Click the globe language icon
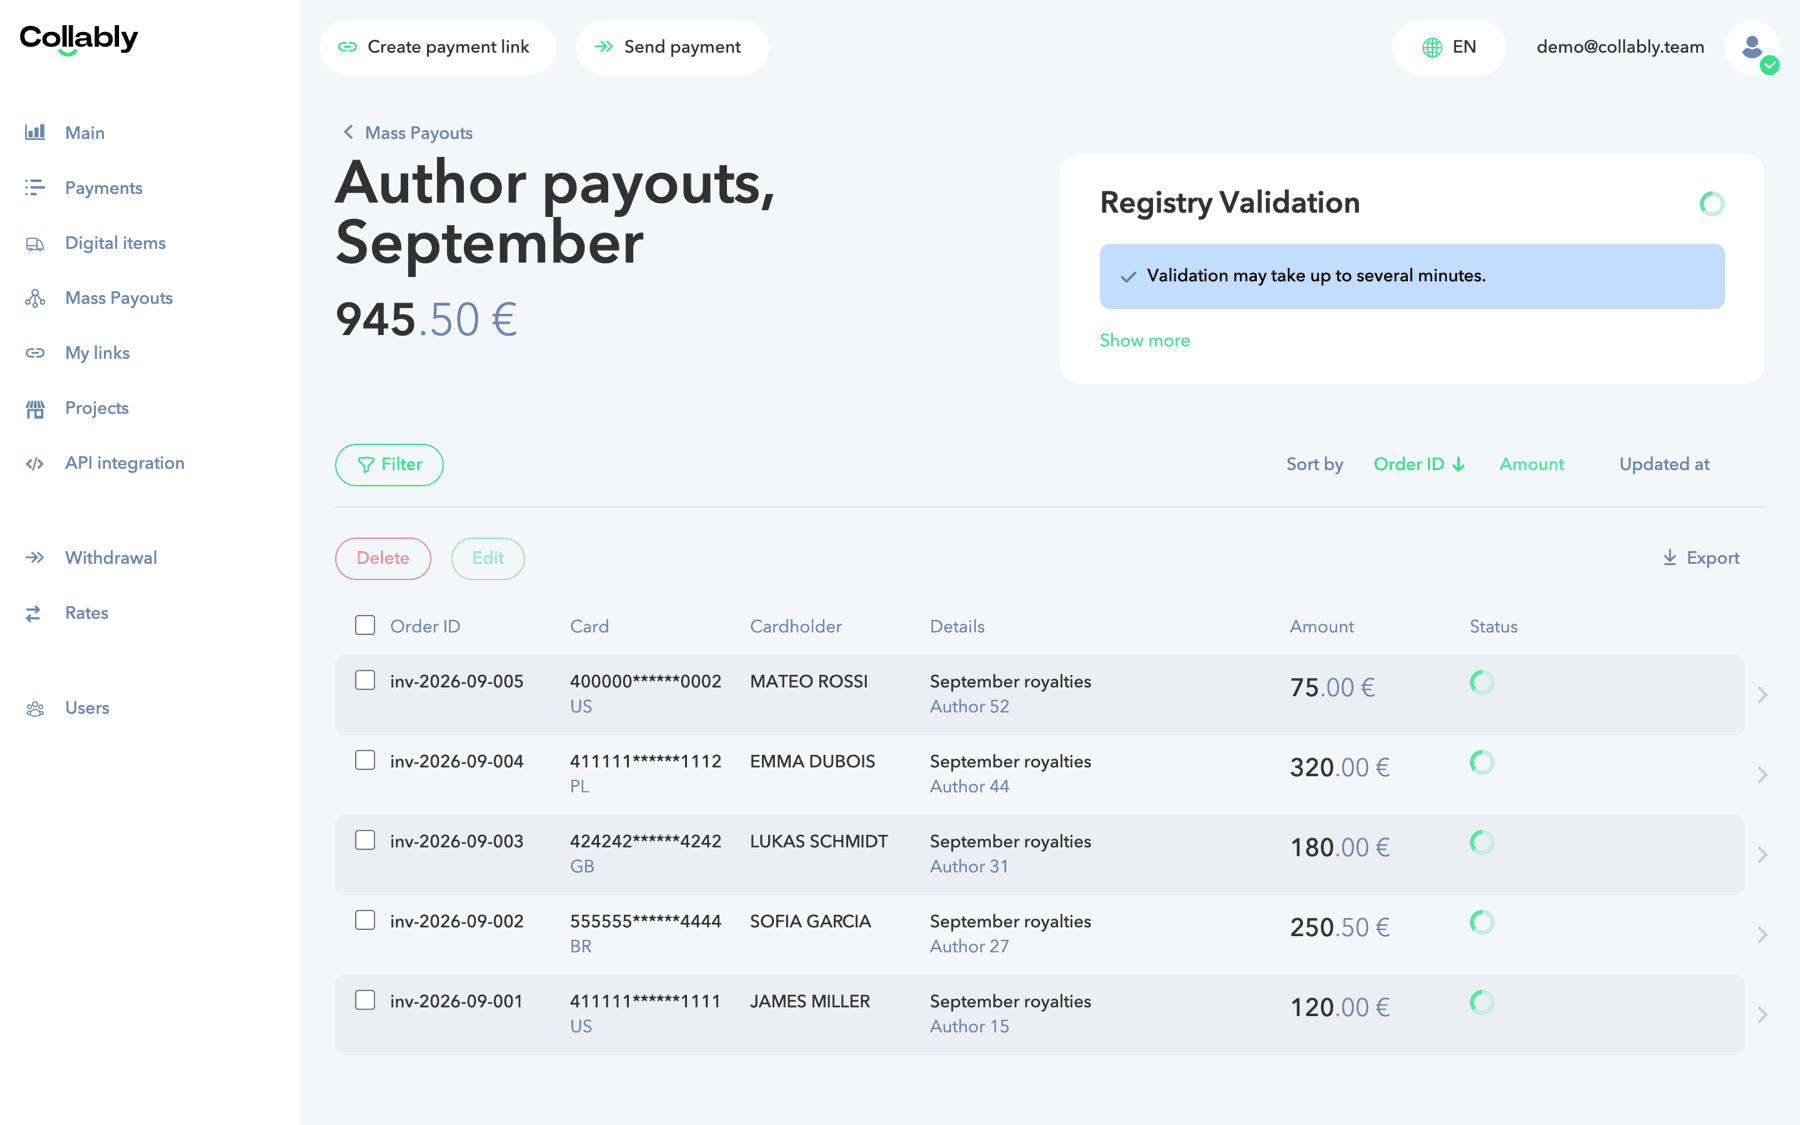 tap(1432, 47)
